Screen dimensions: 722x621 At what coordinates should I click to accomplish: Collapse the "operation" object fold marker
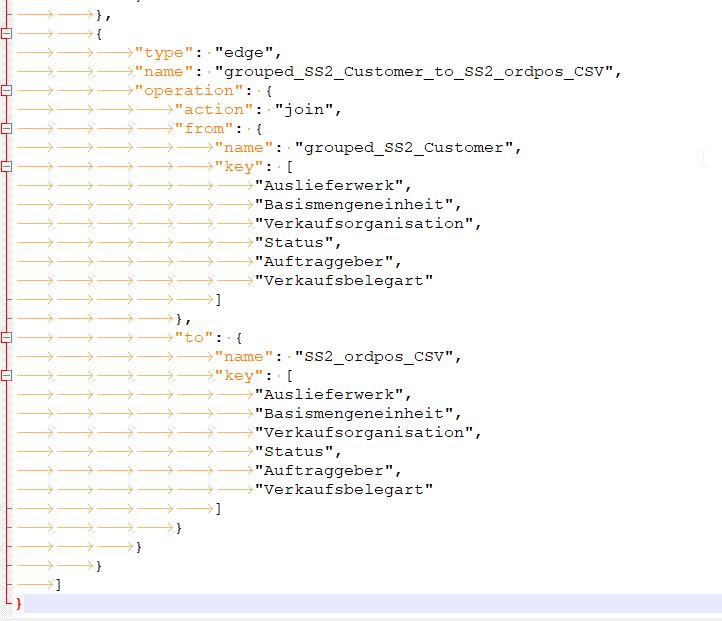[x=6, y=91]
